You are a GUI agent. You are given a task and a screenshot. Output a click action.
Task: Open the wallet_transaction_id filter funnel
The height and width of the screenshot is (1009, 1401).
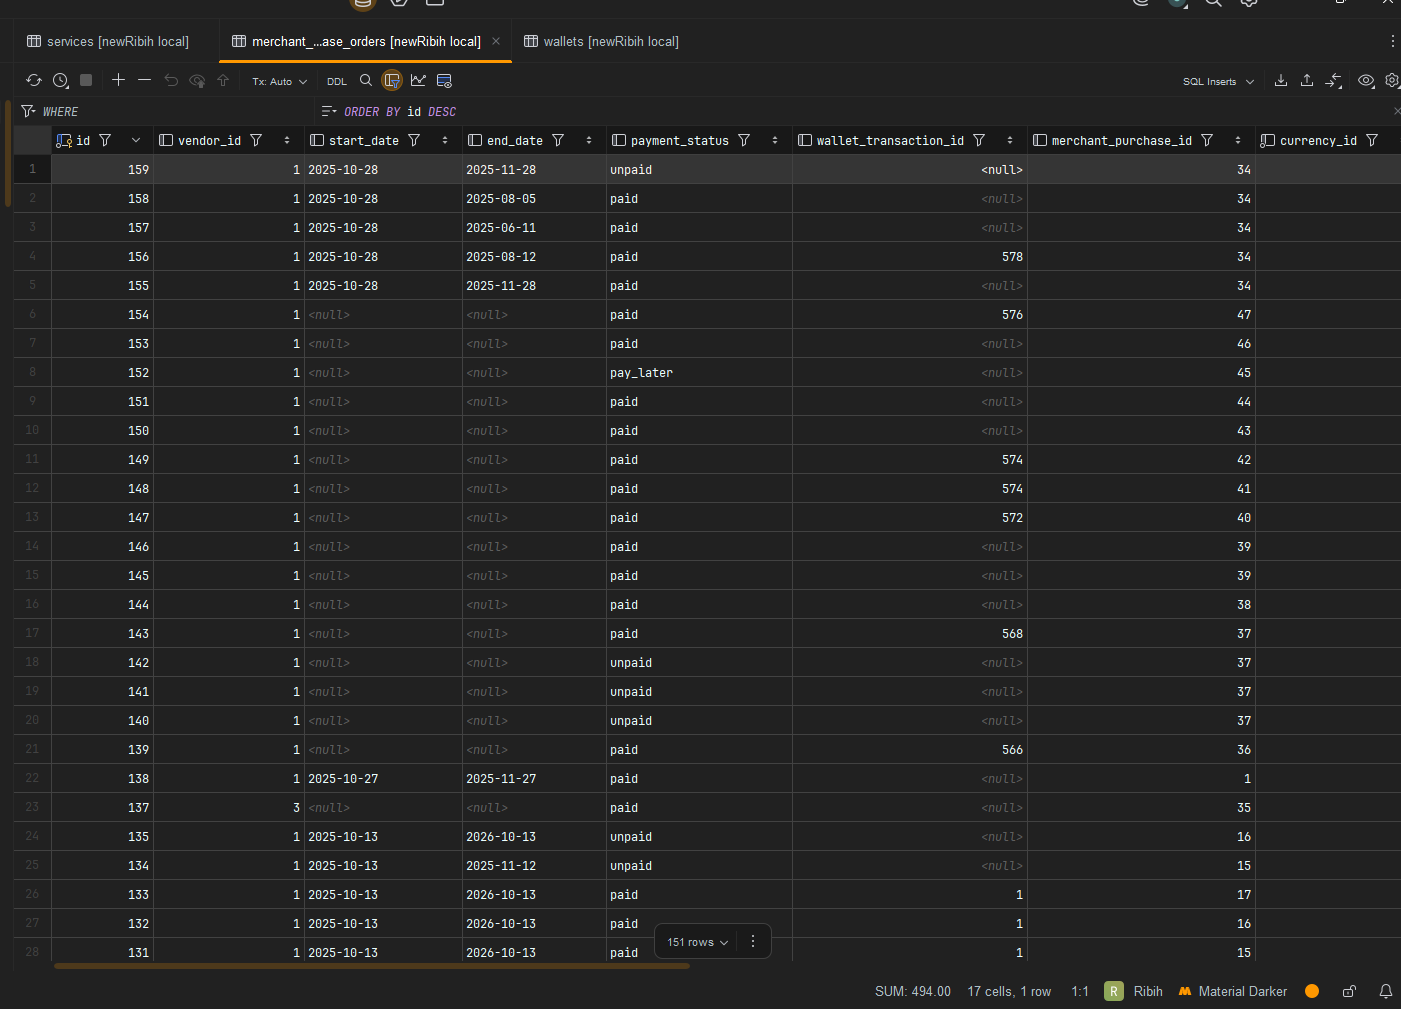pyautogui.click(x=979, y=141)
